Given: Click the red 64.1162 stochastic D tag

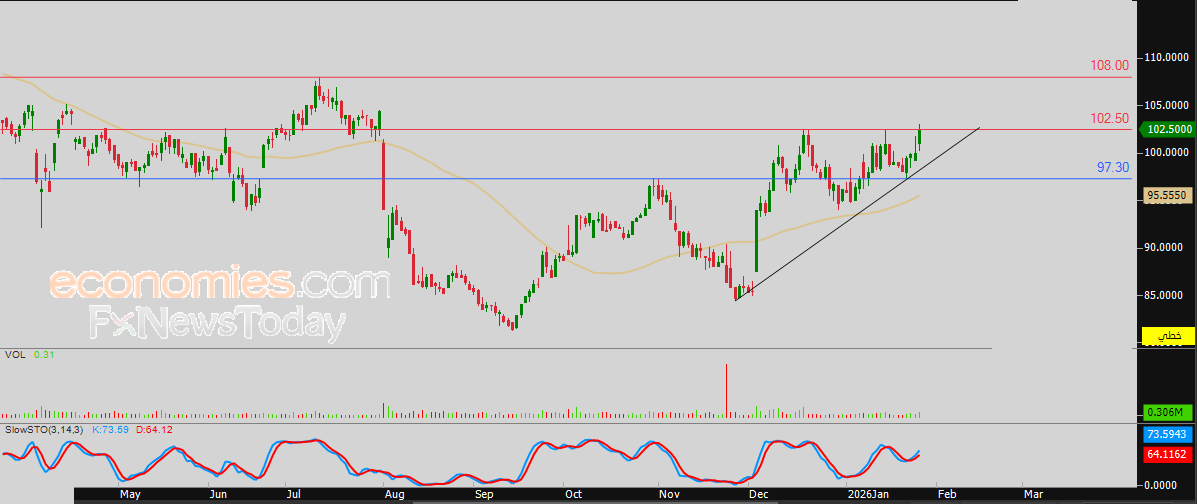Looking at the screenshot, I should tap(1166, 454).
